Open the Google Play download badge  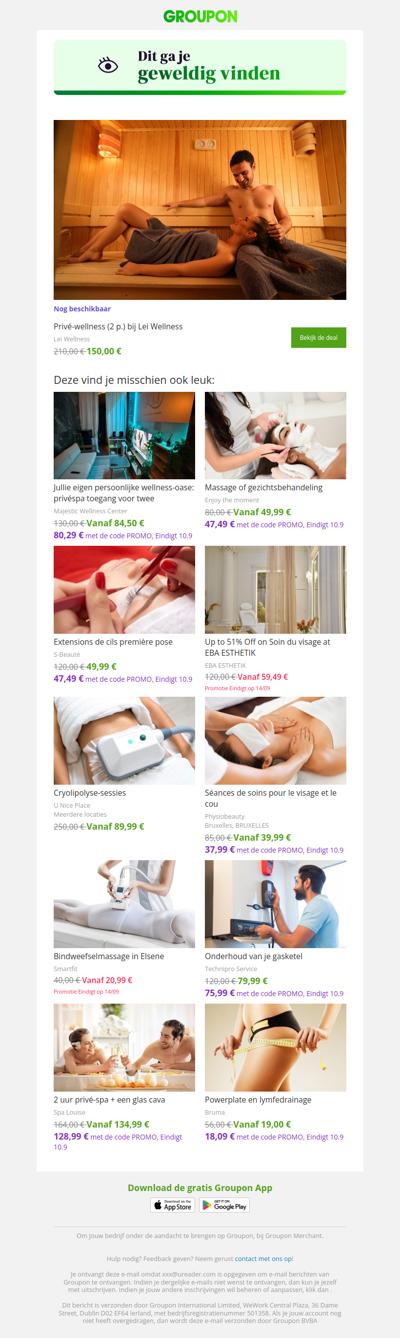click(224, 1205)
